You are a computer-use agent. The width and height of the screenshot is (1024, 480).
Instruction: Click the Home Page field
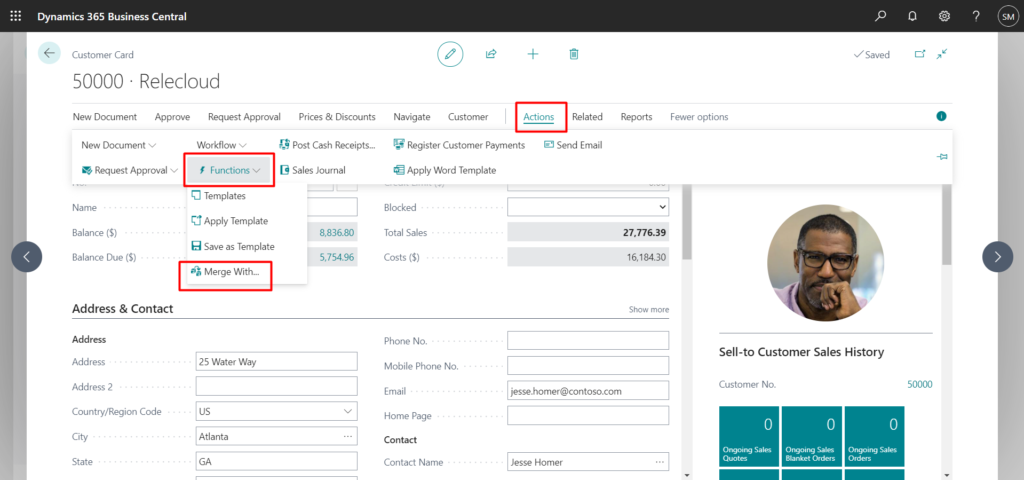point(588,415)
